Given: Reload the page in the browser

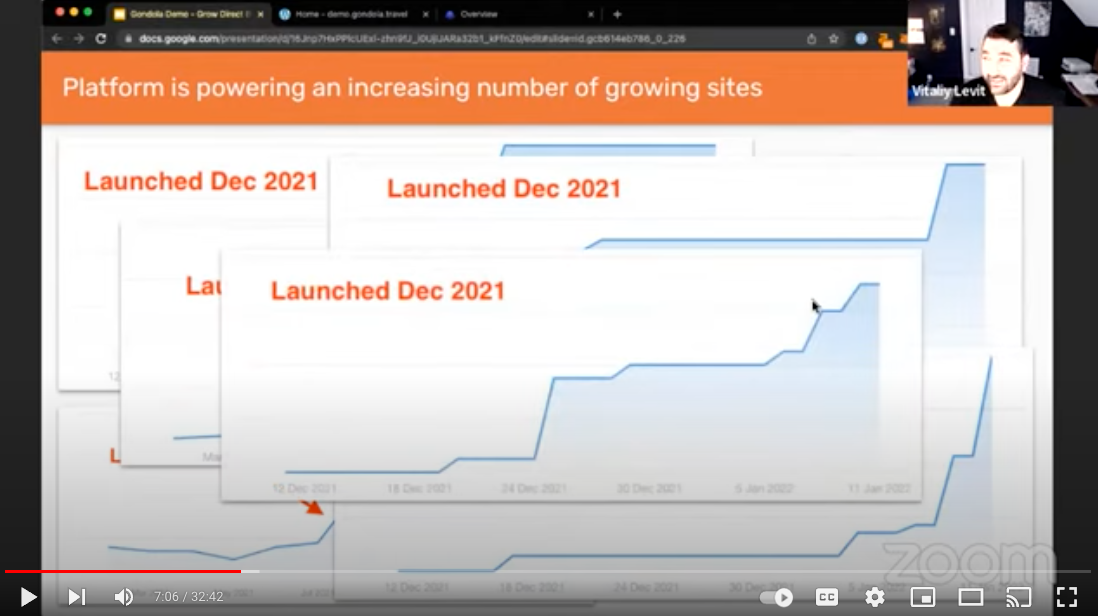Looking at the screenshot, I should tap(100, 38).
